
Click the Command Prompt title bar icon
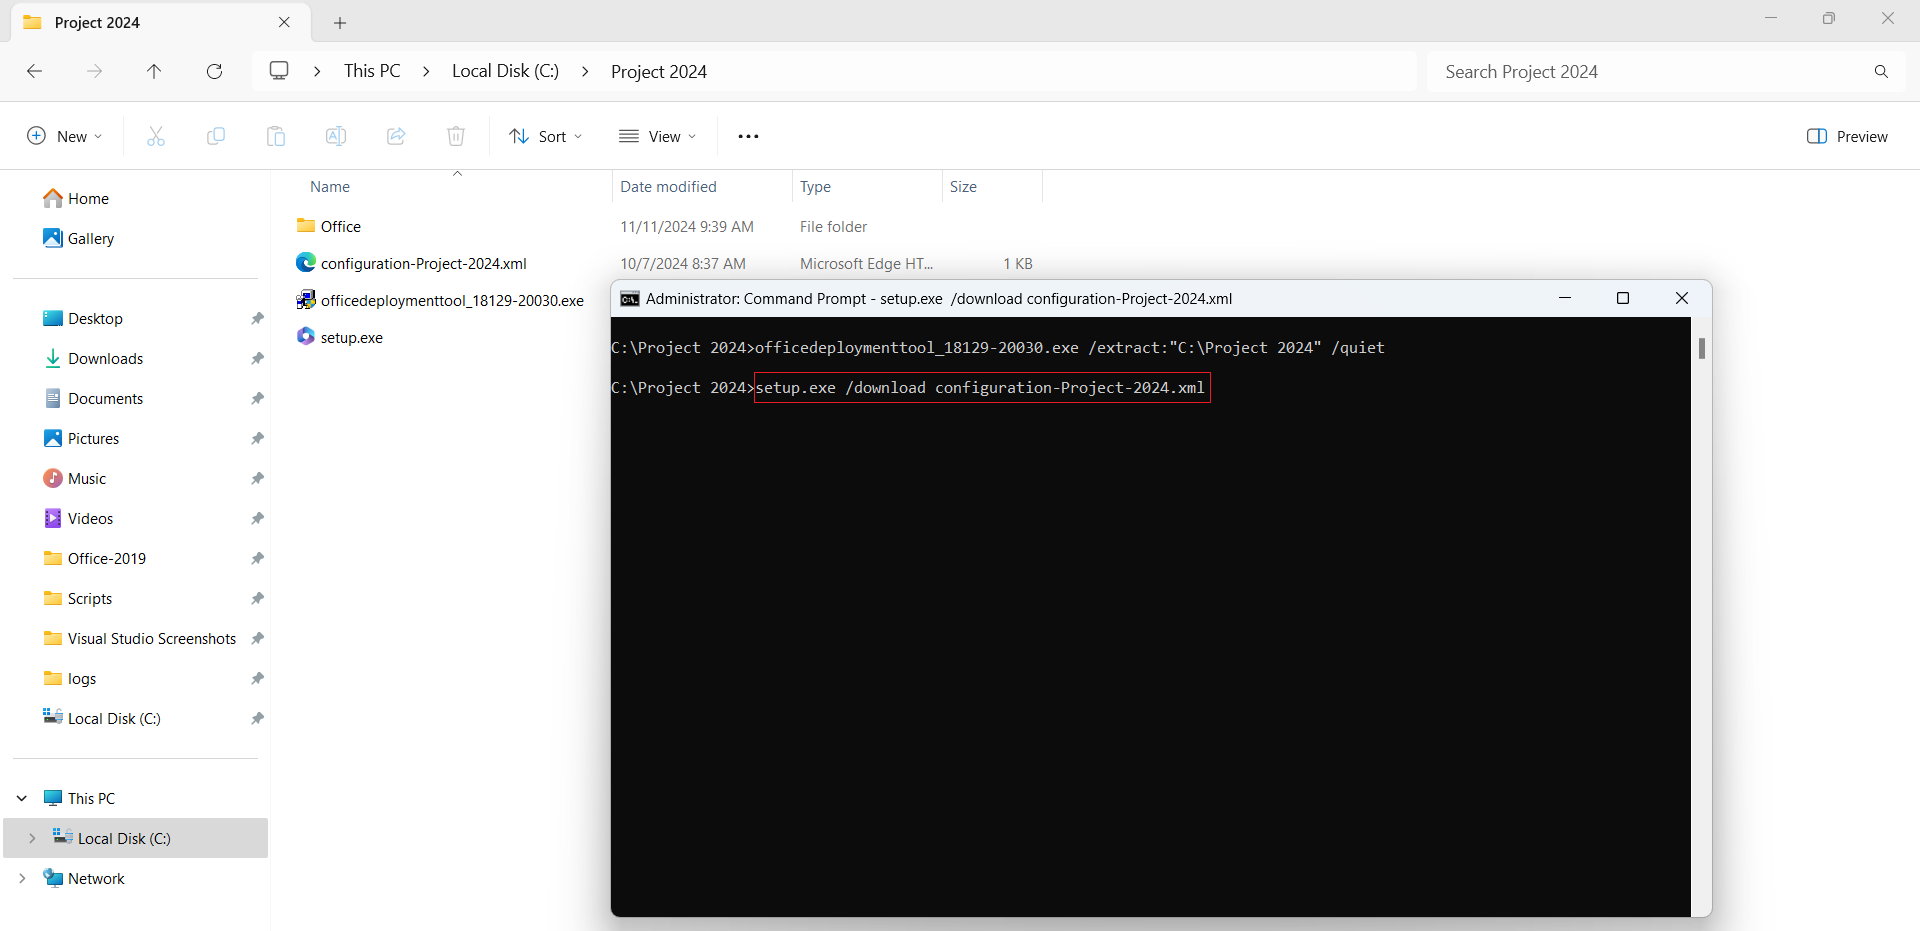click(630, 299)
